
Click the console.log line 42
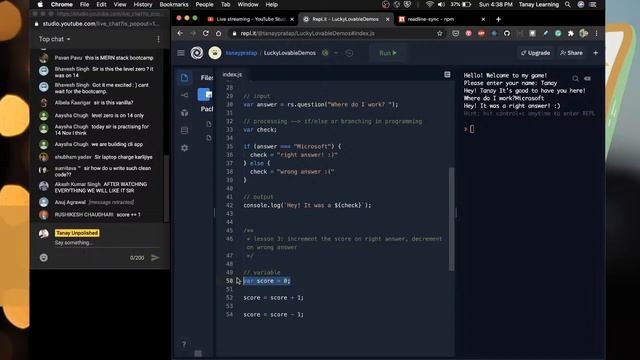pyautogui.click(x=307, y=205)
